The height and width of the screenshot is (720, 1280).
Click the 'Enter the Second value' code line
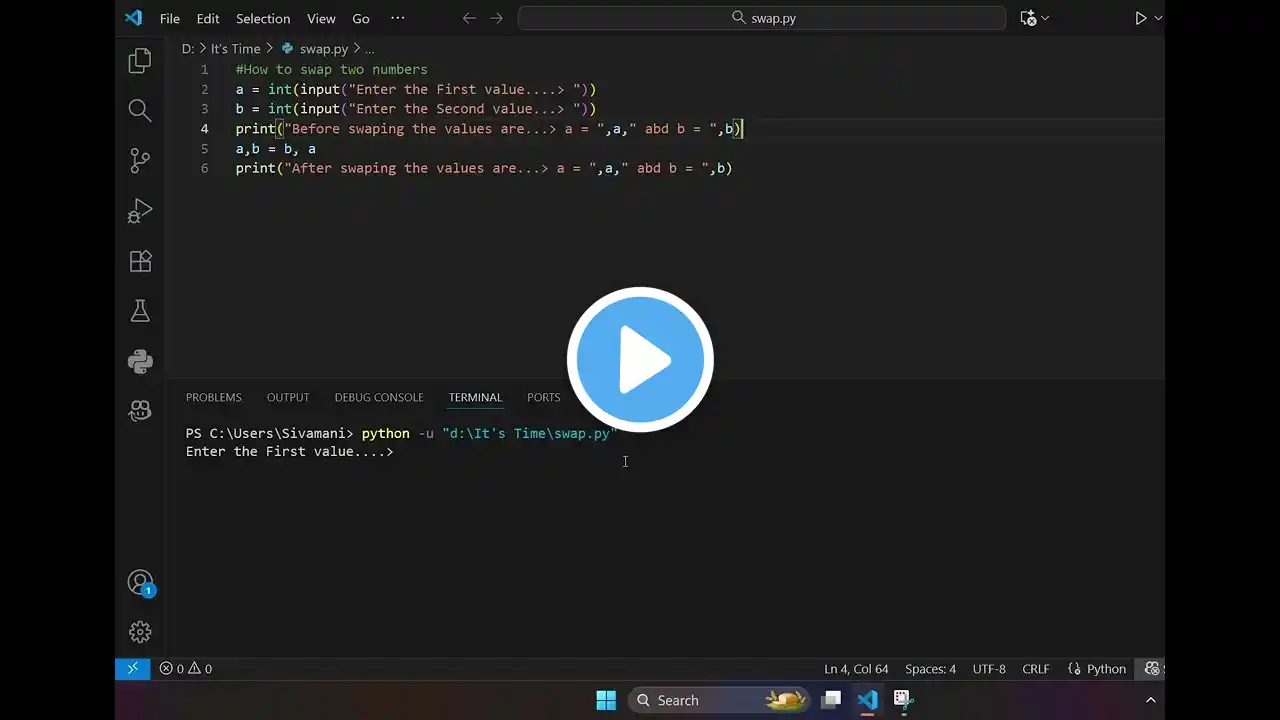[416, 109]
